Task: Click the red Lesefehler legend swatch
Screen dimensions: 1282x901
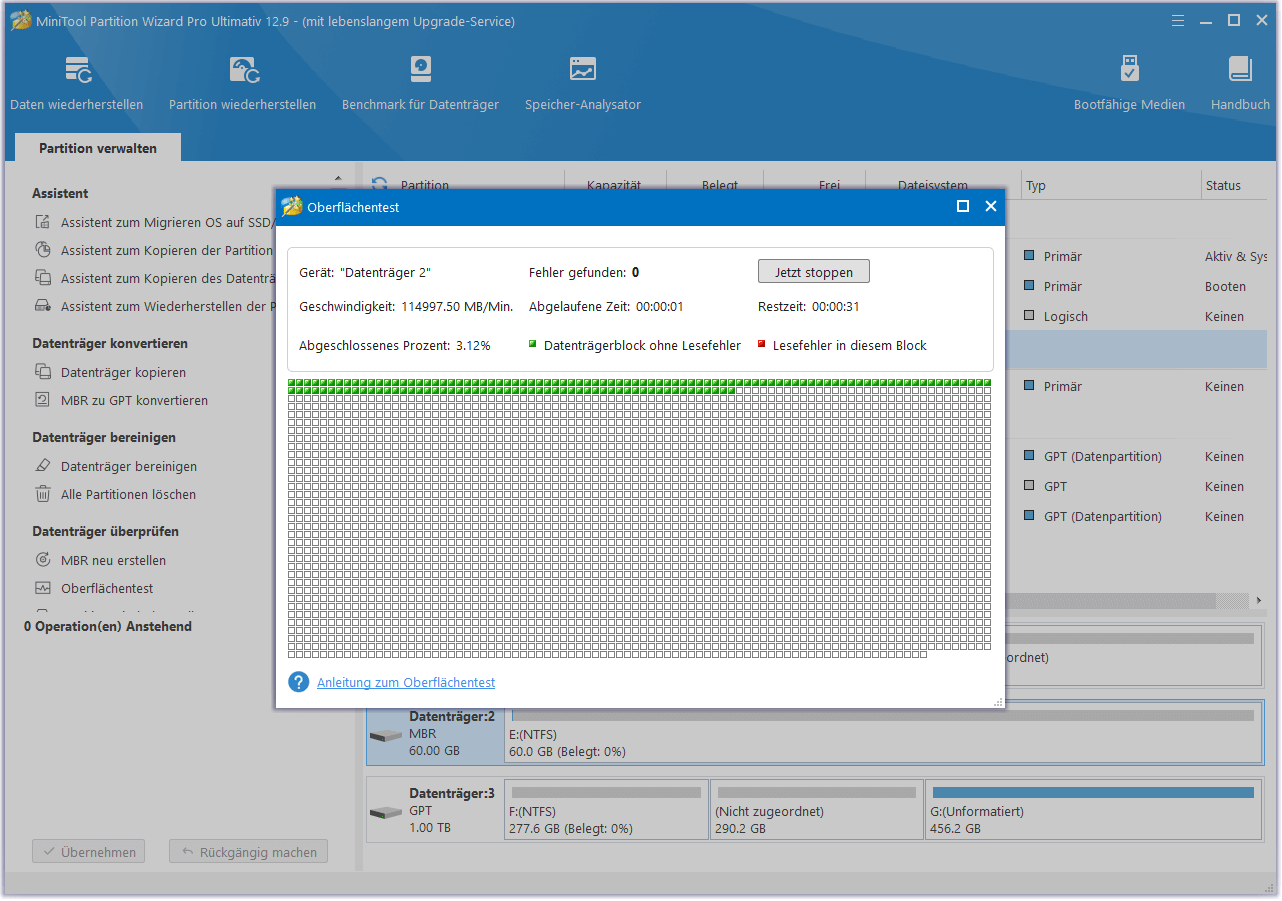Action: coord(761,344)
